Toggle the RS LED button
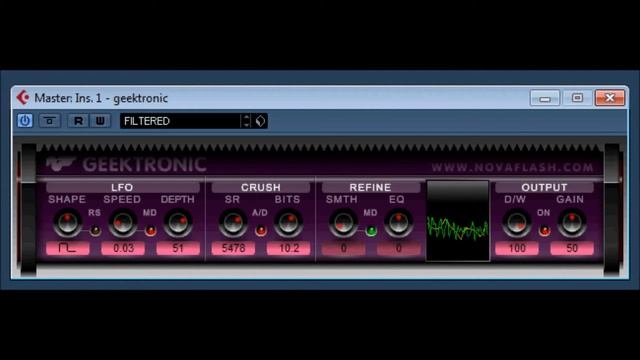This screenshot has width=640, height=360. pyautogui.click(x=95, y=231)
